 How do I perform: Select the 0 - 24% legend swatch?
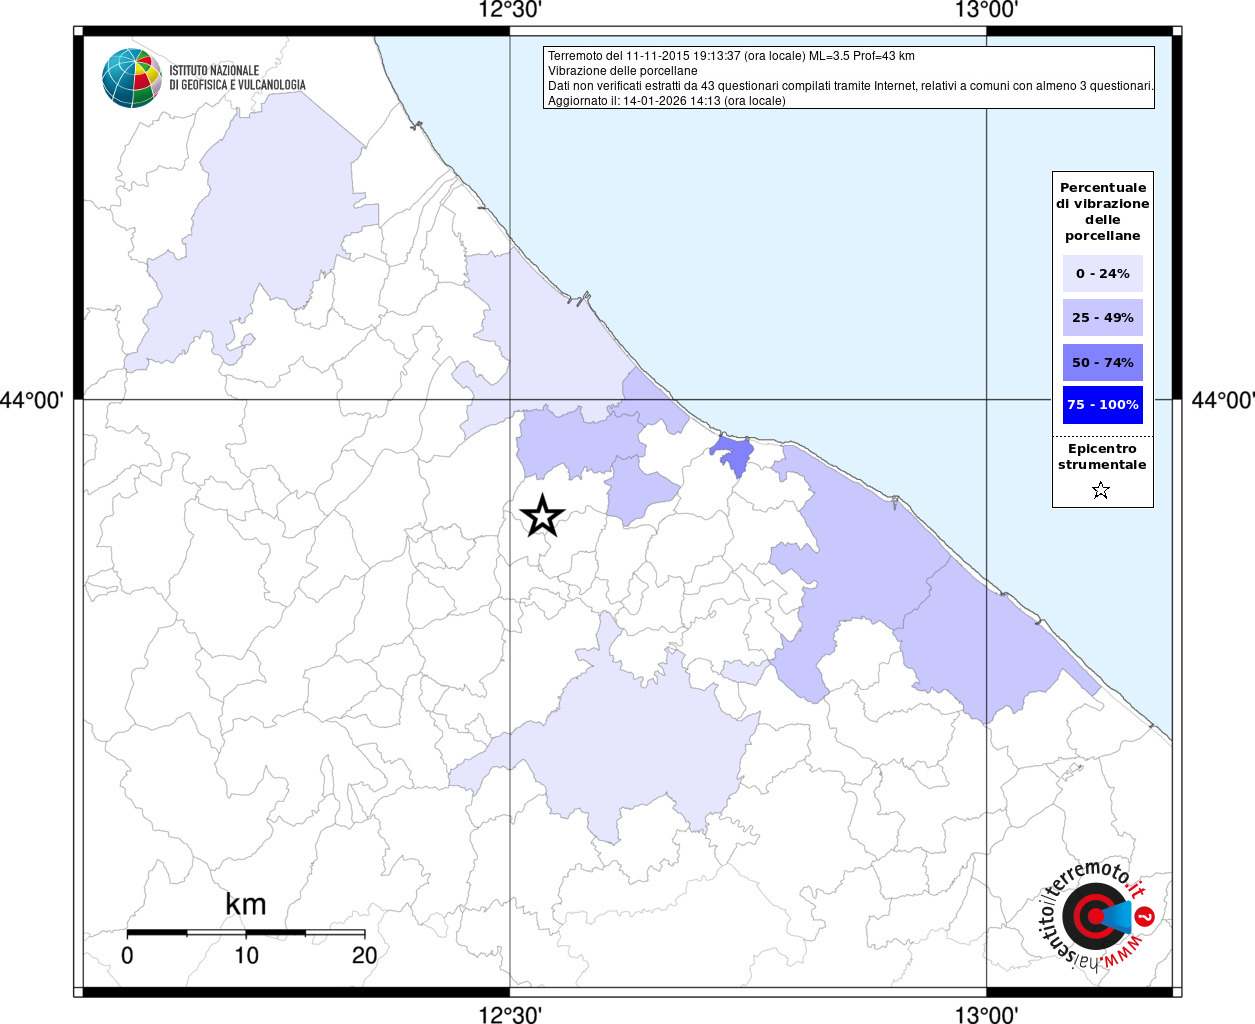click(1102, 274)
